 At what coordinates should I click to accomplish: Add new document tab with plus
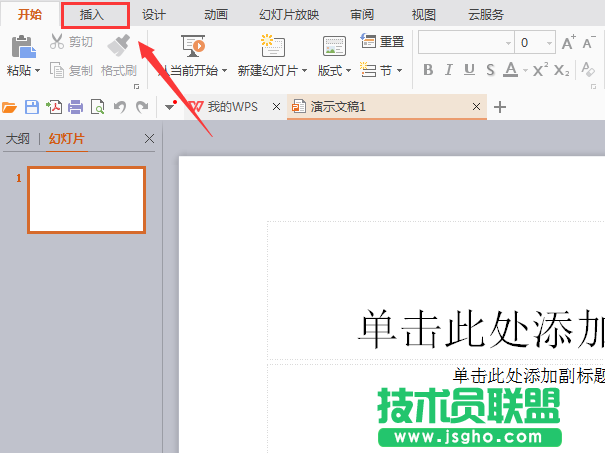pos(500,107)
